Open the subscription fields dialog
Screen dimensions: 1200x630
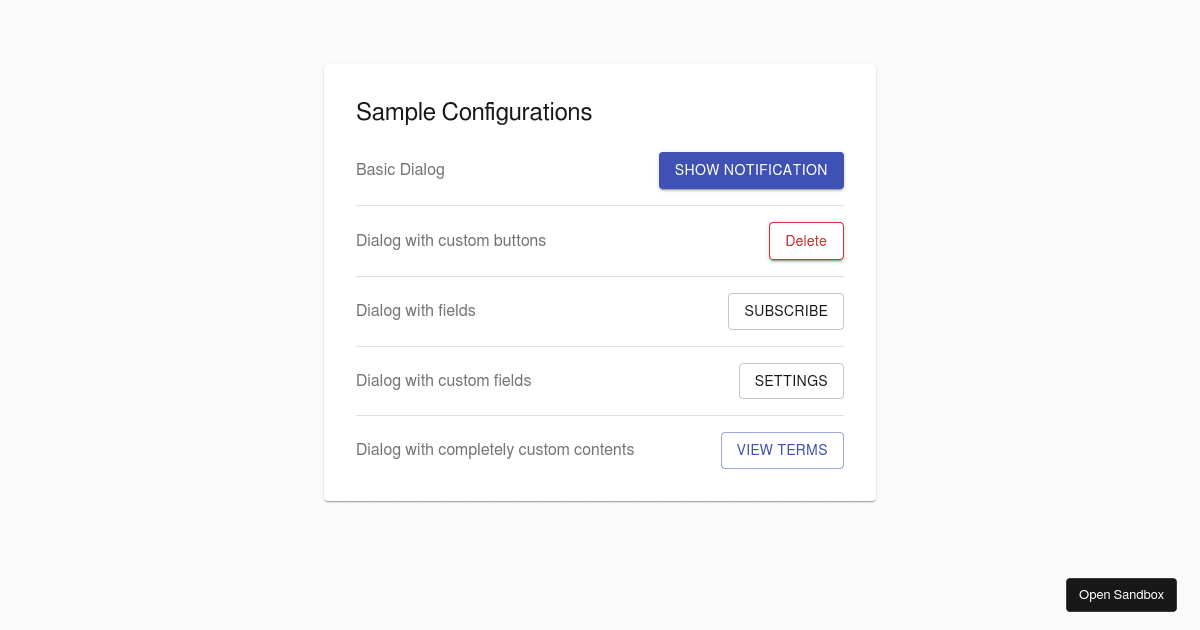coord(786,311)
